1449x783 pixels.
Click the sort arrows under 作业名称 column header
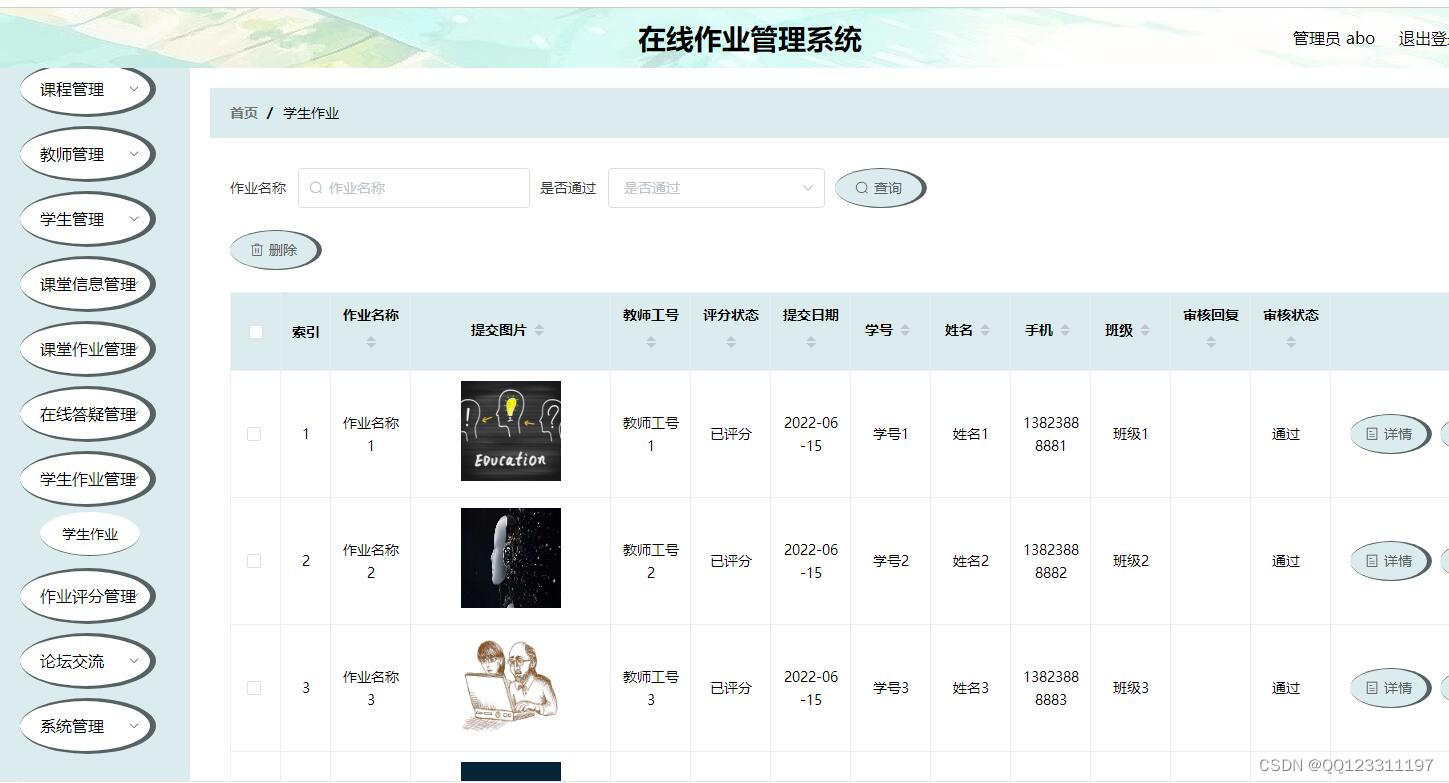(371, 342)
